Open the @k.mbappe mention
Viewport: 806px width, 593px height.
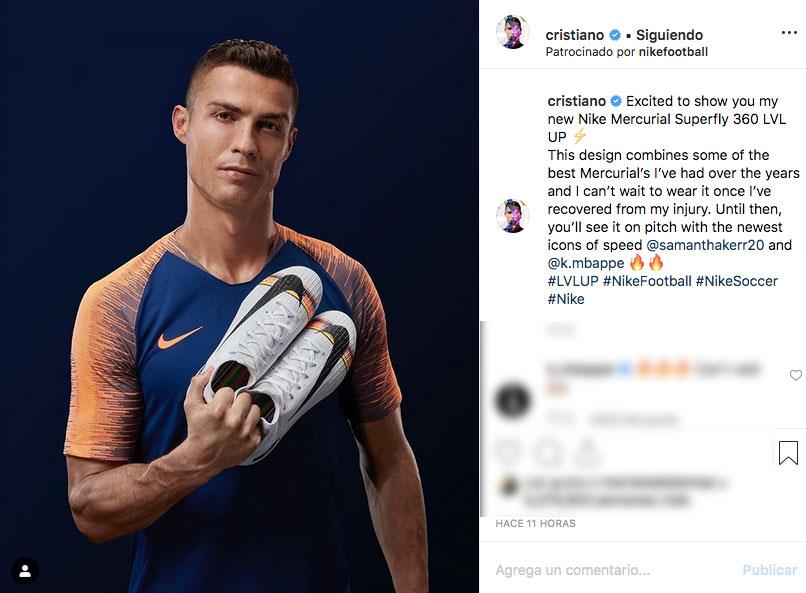pyautogui.click(x=585, y=263)
